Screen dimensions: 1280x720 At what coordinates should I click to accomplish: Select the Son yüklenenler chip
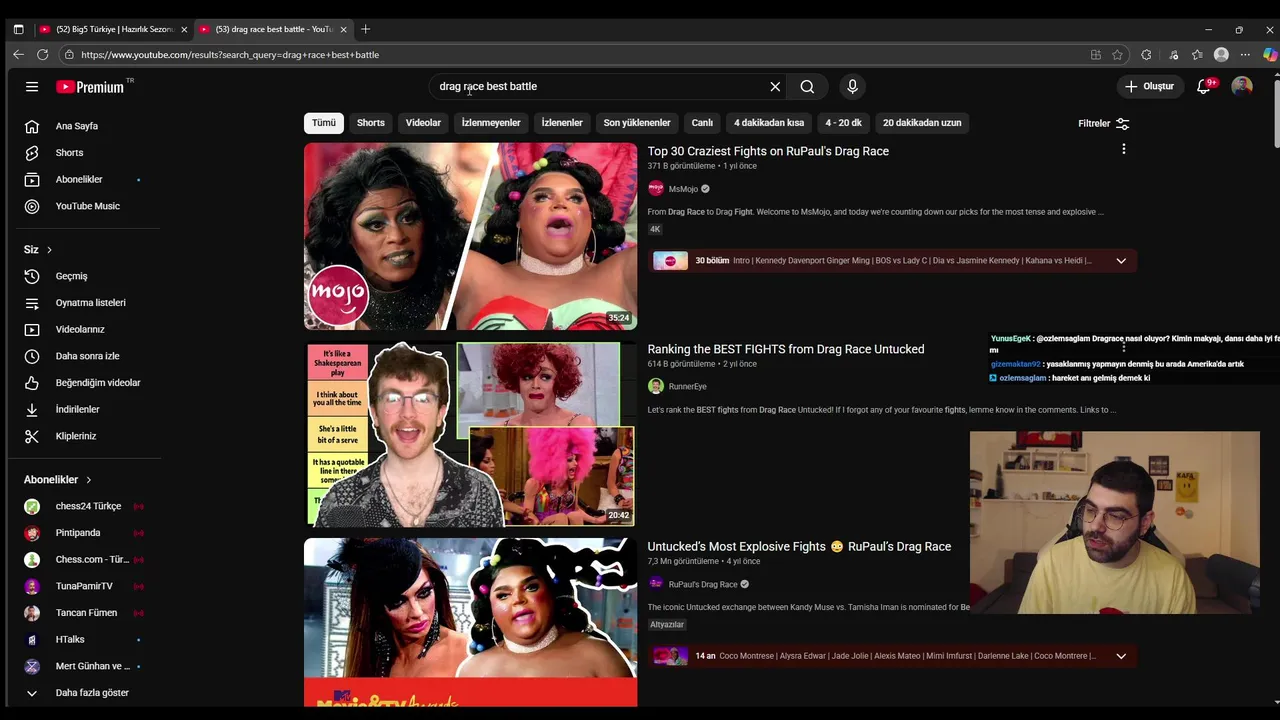[x=637, y=123]
